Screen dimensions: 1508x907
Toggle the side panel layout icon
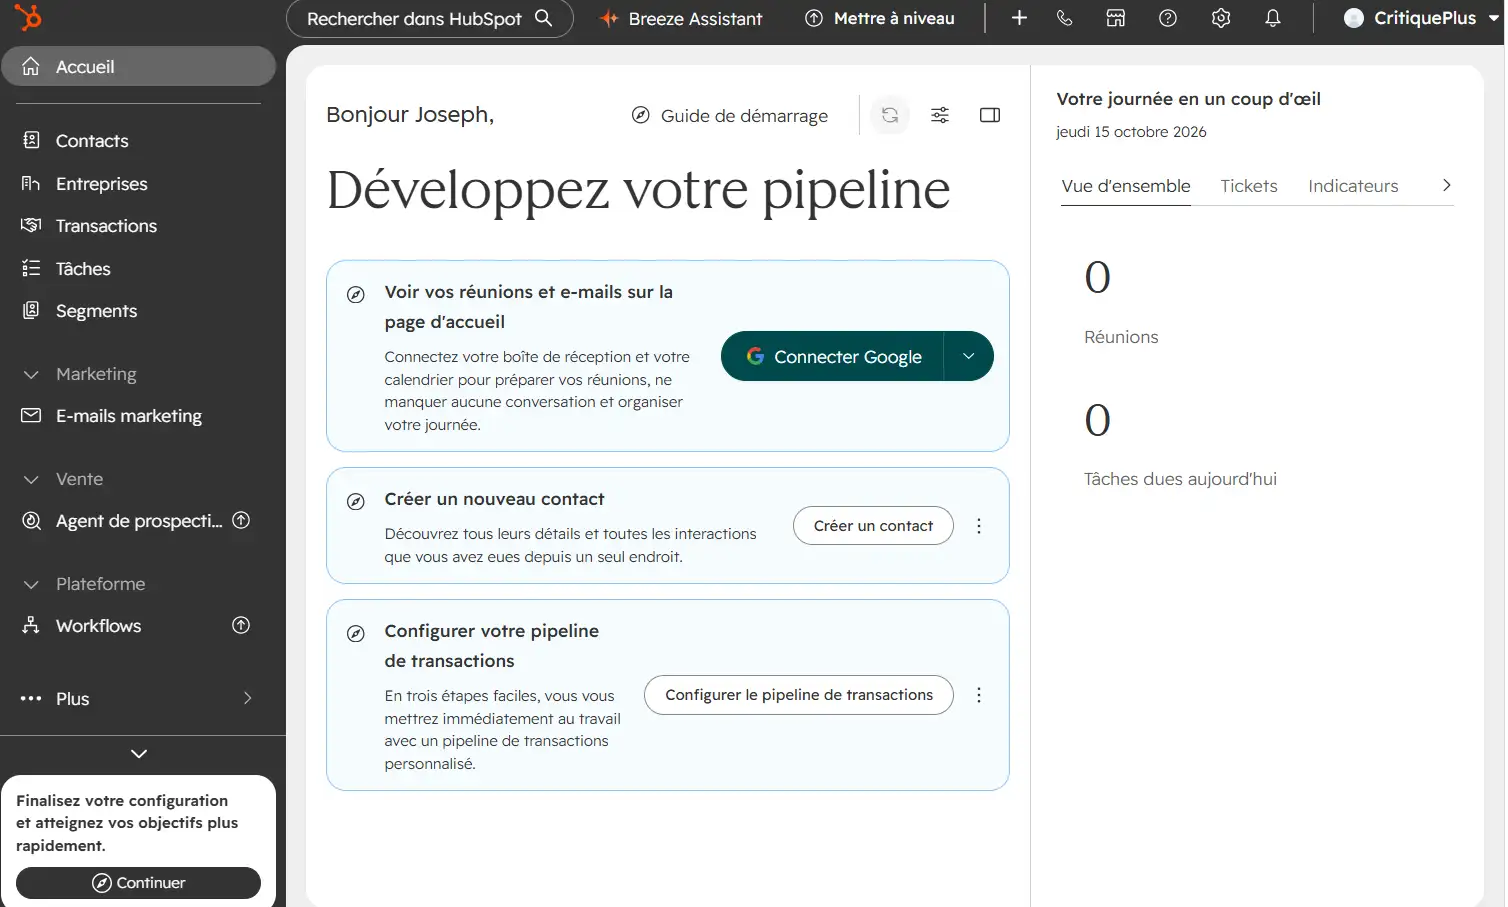[990, 115]
